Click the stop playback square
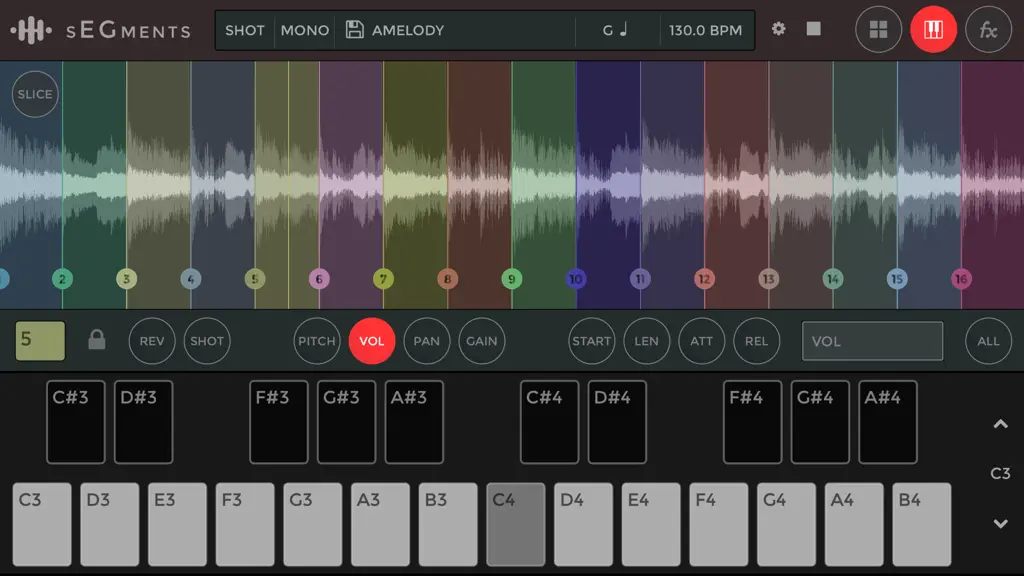 [x=814, y=29]
